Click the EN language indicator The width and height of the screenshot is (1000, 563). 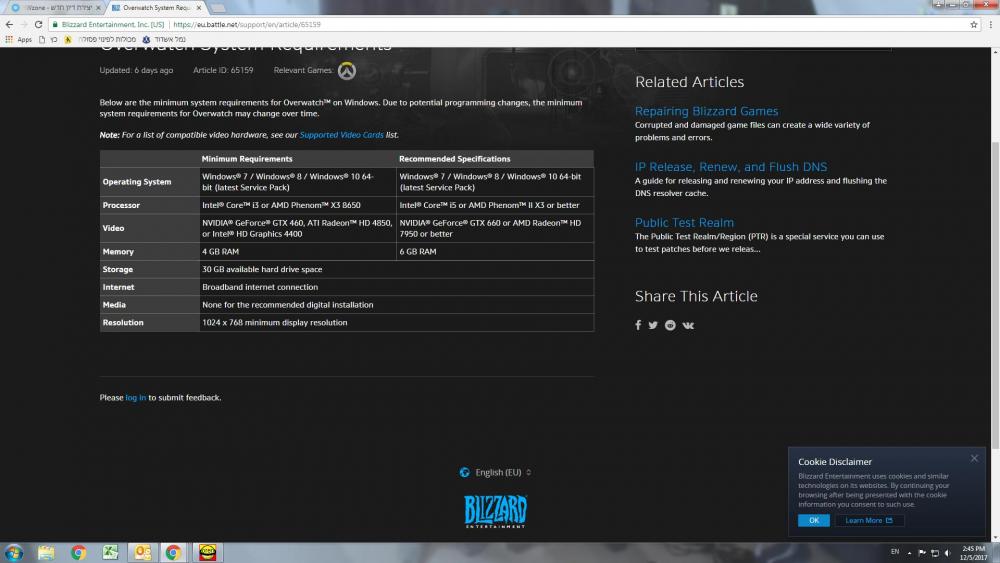[895, 552]
